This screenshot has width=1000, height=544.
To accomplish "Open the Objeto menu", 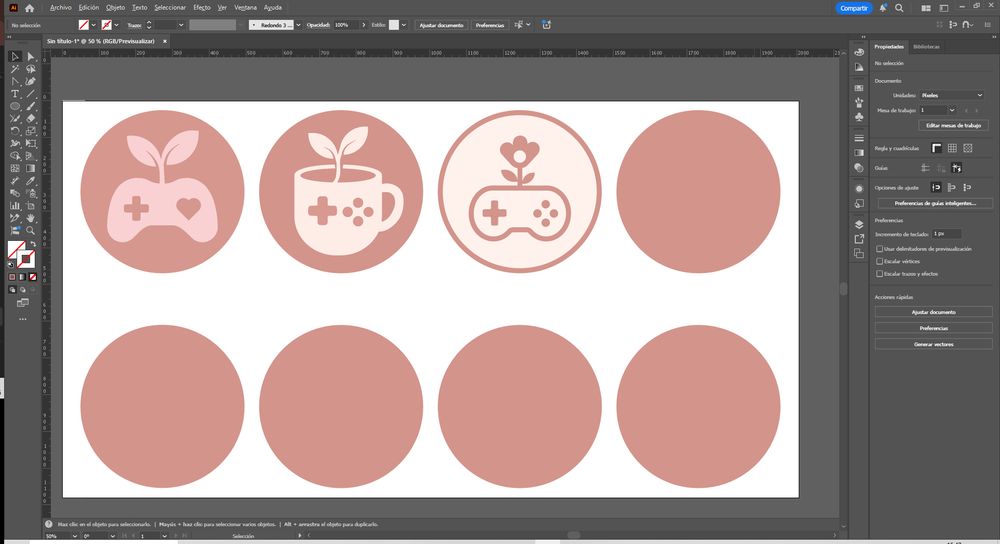I will [x=115, y=8].
